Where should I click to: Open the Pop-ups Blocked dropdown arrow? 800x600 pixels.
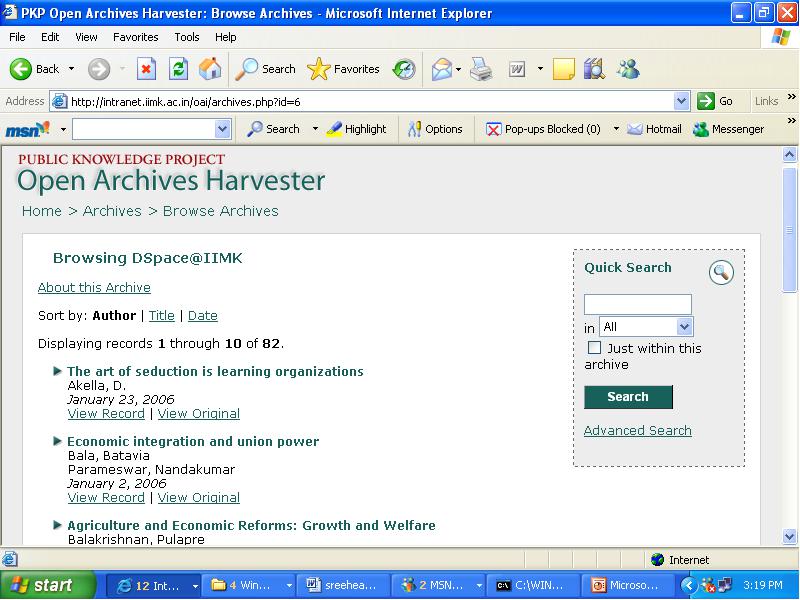pyautogui.click(x=616, y=129)
